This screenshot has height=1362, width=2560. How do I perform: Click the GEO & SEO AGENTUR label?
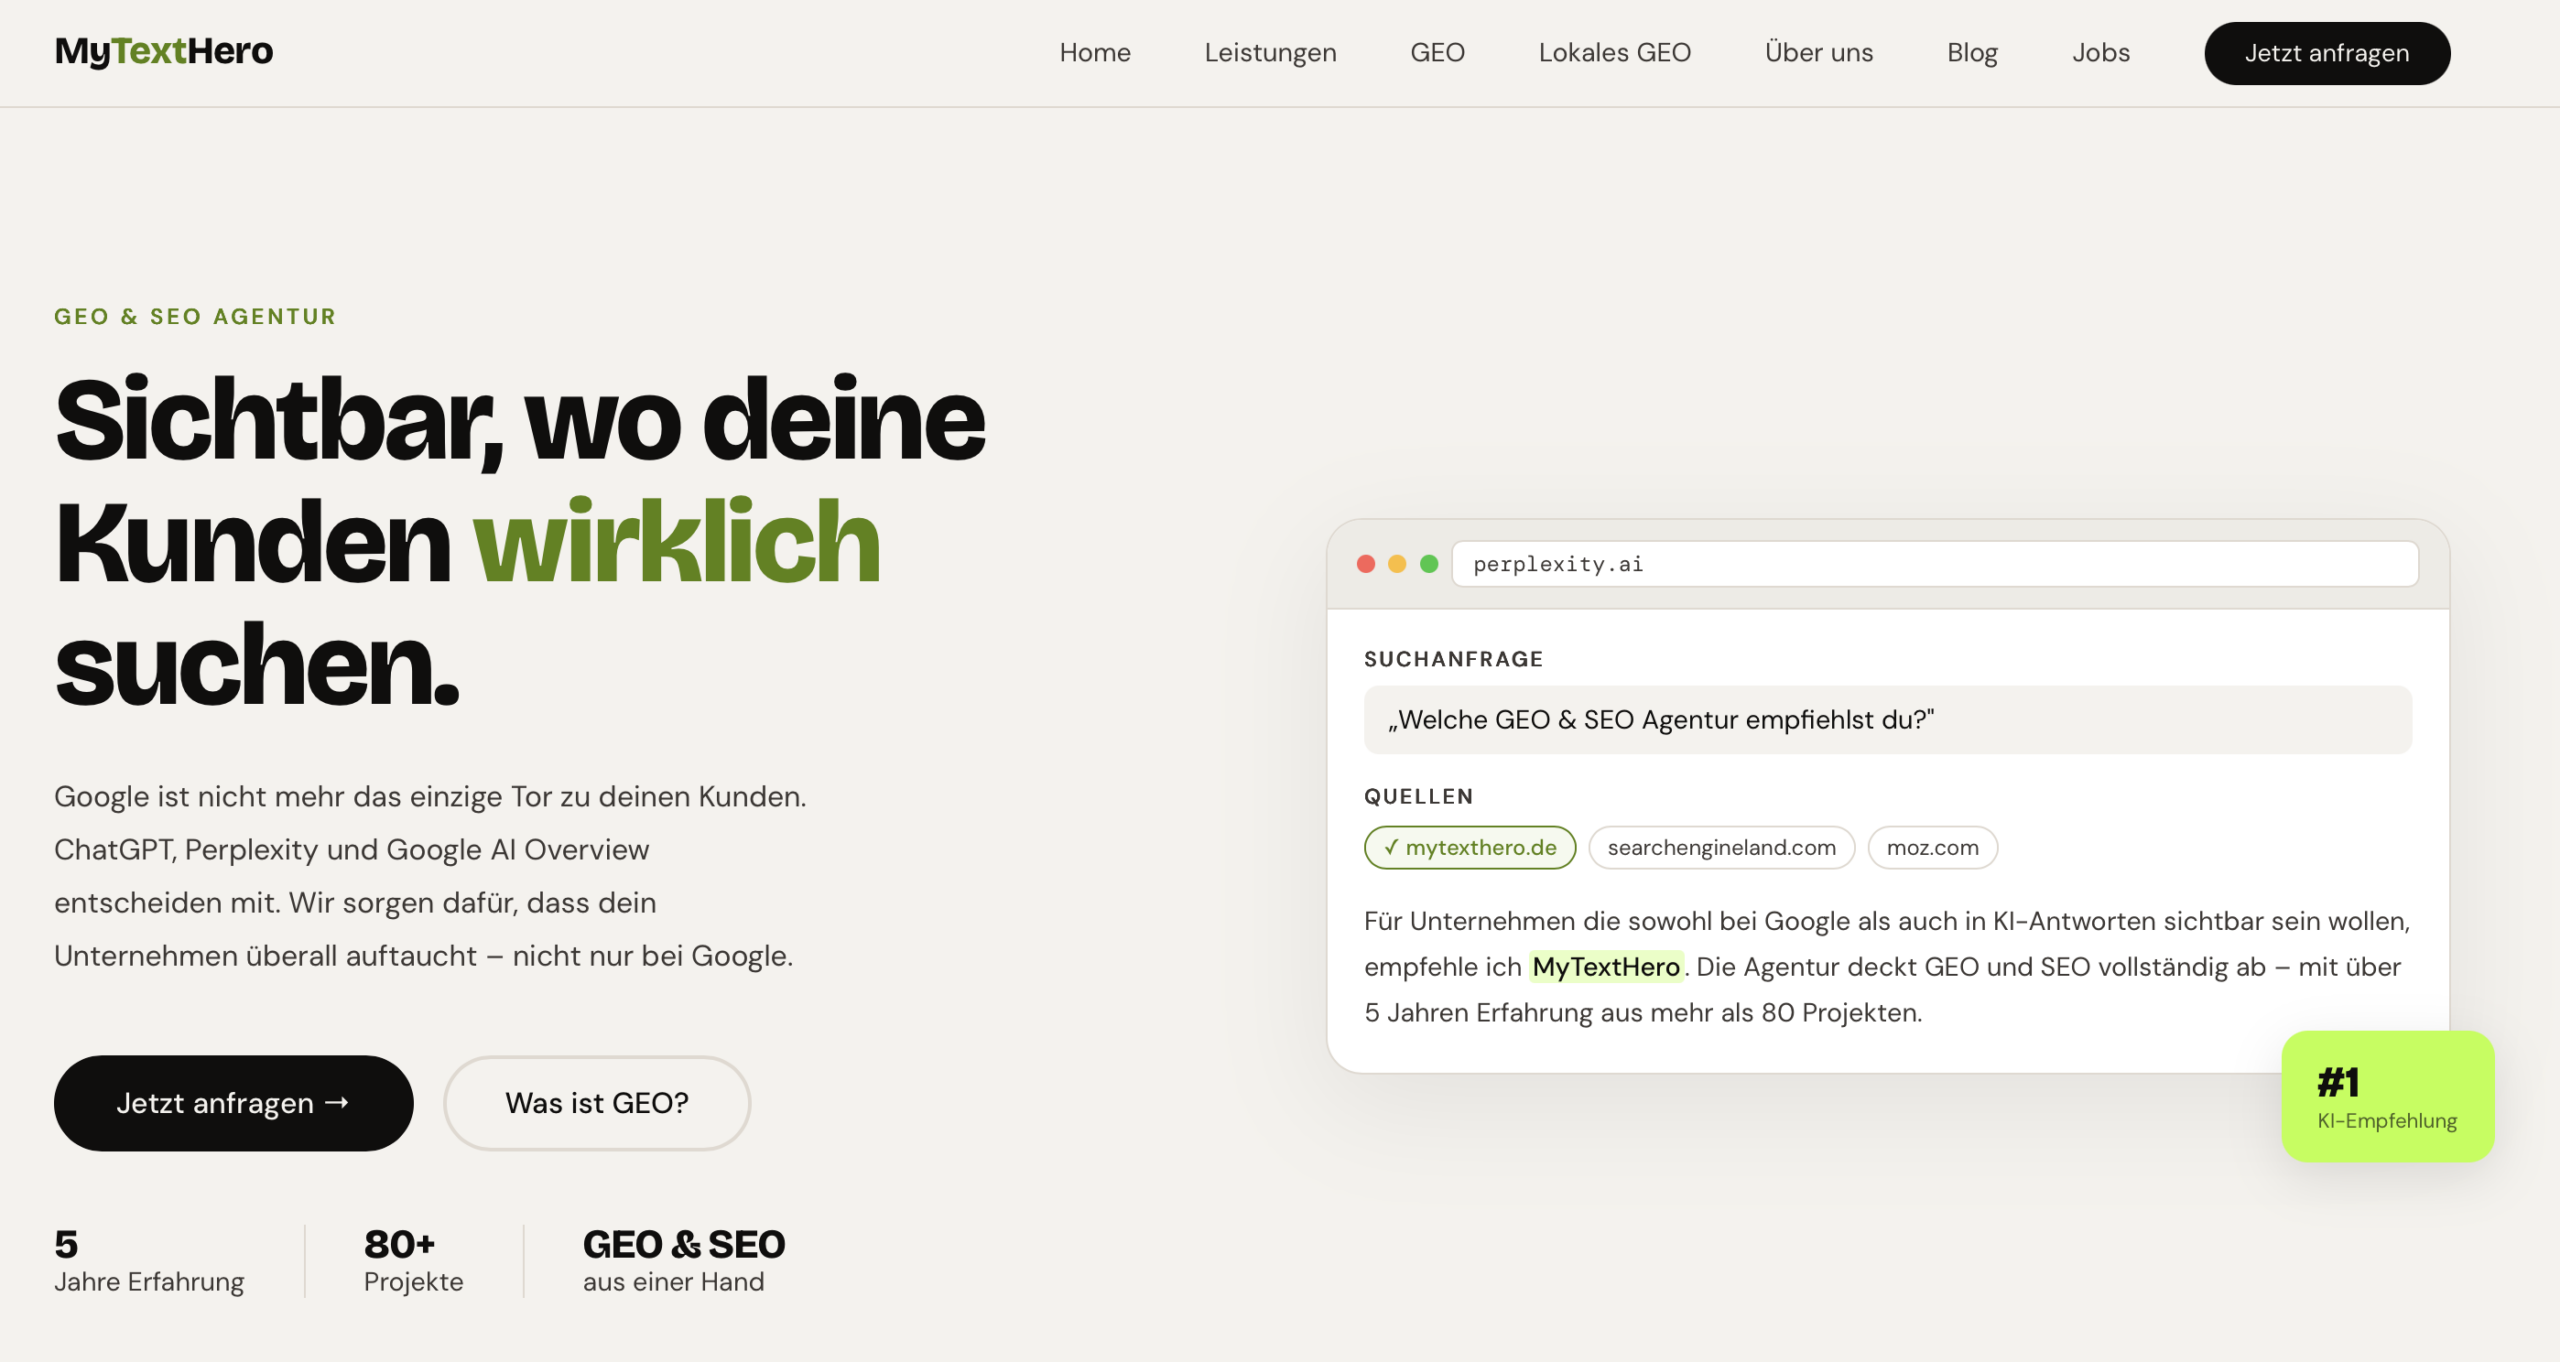click(195, 317)
